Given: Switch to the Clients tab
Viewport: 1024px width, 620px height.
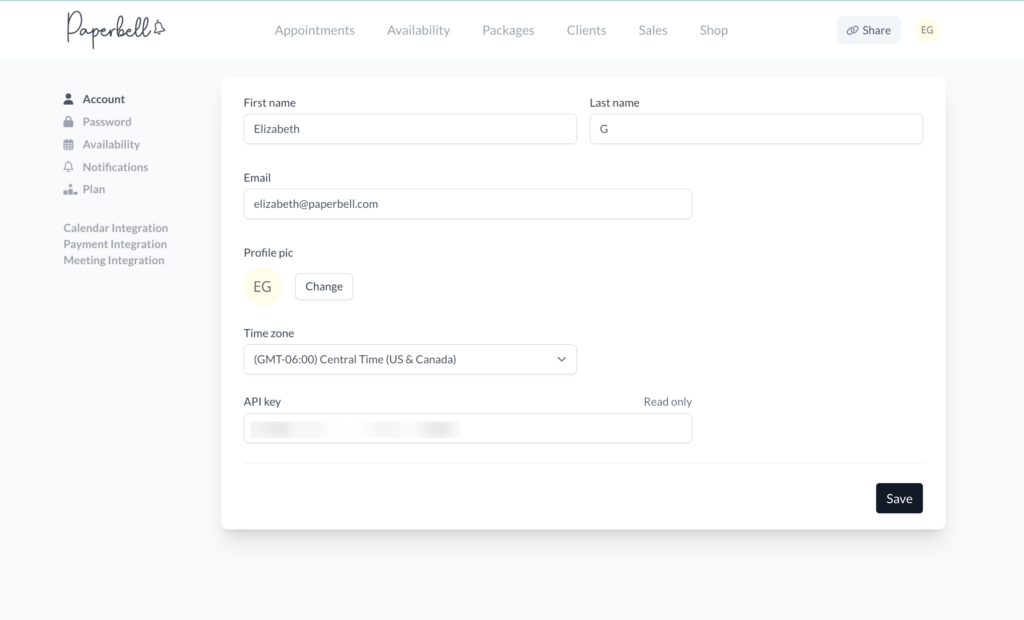Looking at the screenshot, I should (586, 30).
